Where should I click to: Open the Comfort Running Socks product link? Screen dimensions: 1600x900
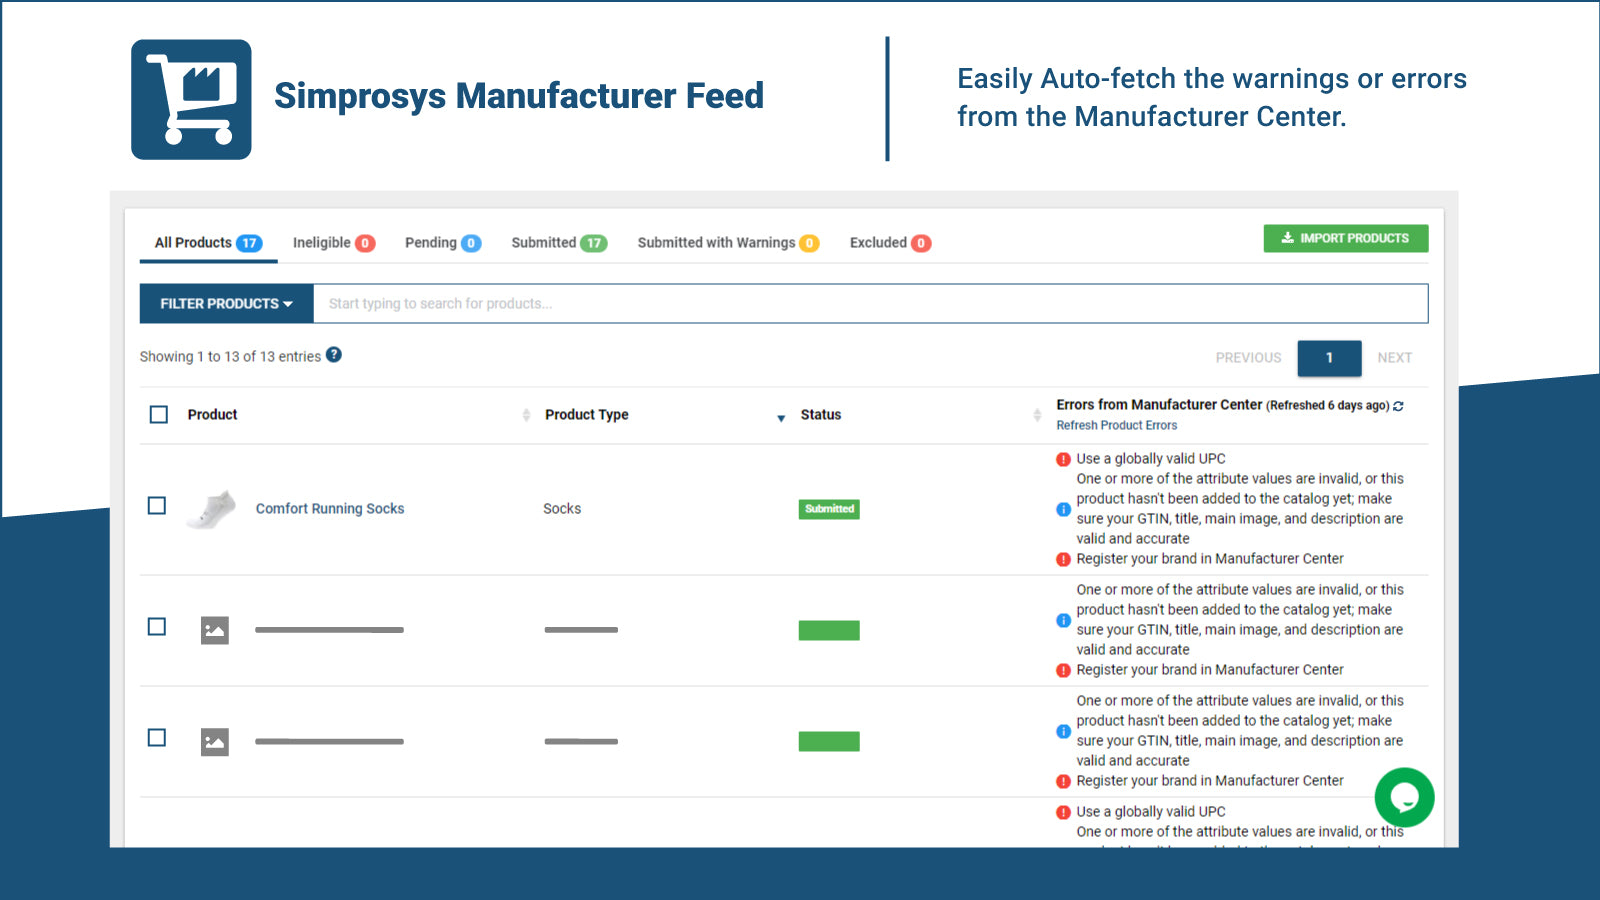pos(329,508)
